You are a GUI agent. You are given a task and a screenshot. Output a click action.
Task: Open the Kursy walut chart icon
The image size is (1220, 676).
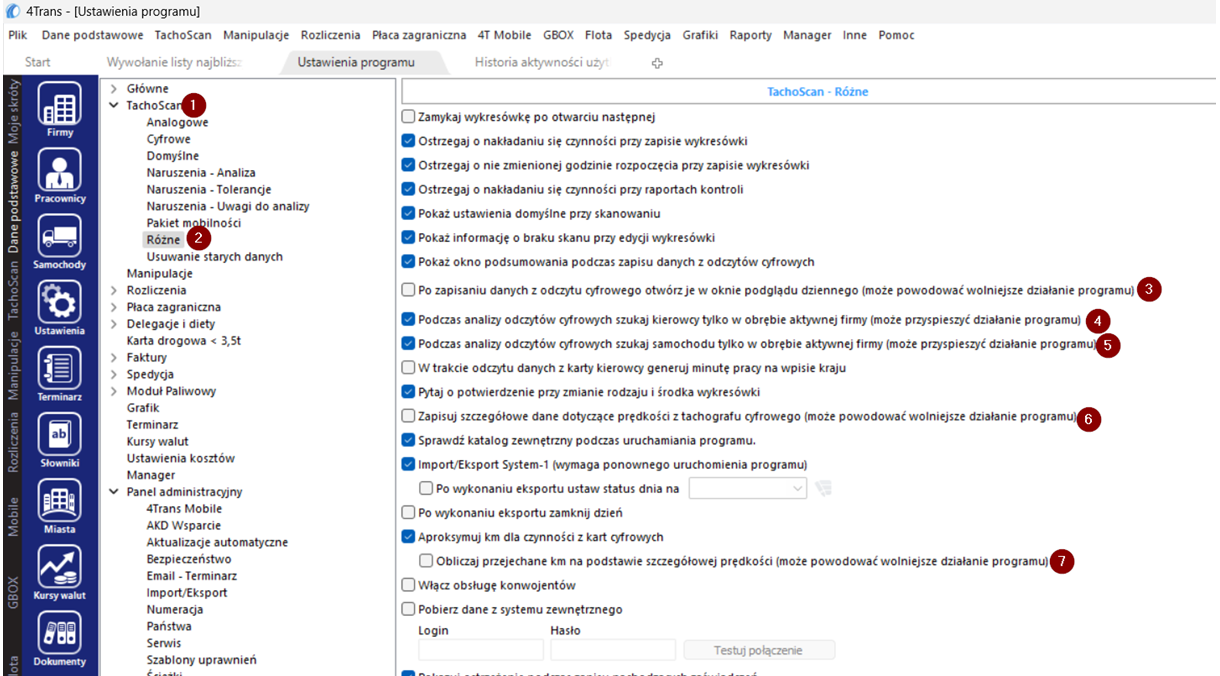coord(59,569)
